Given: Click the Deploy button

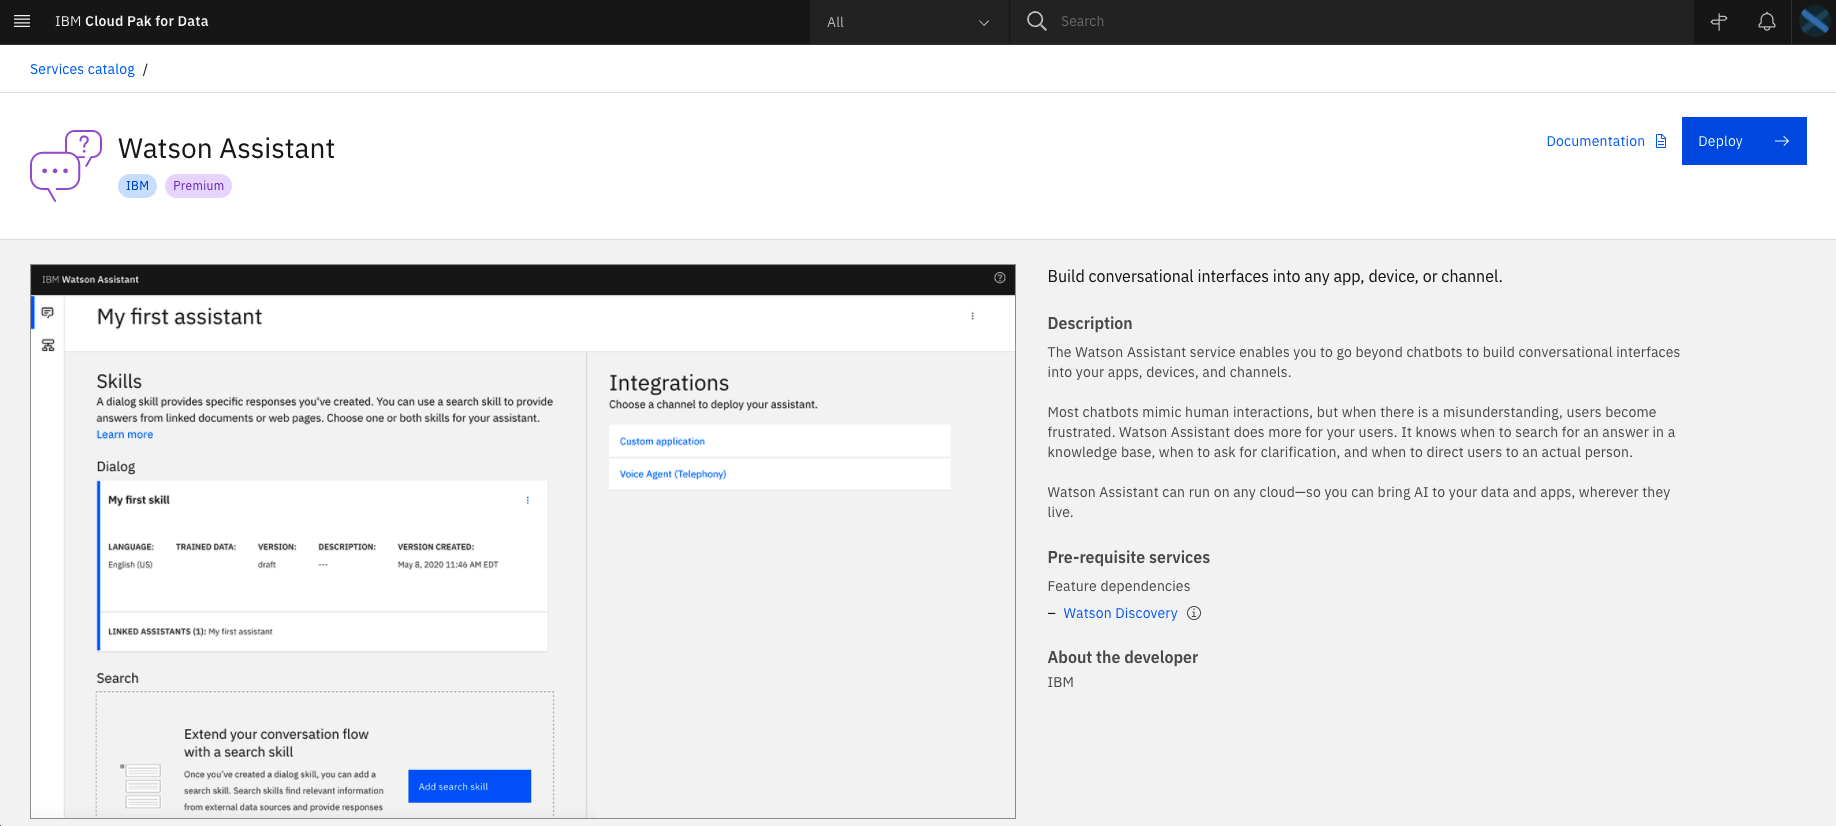Looking at the screenshot, I should (x=1744, y=141).
